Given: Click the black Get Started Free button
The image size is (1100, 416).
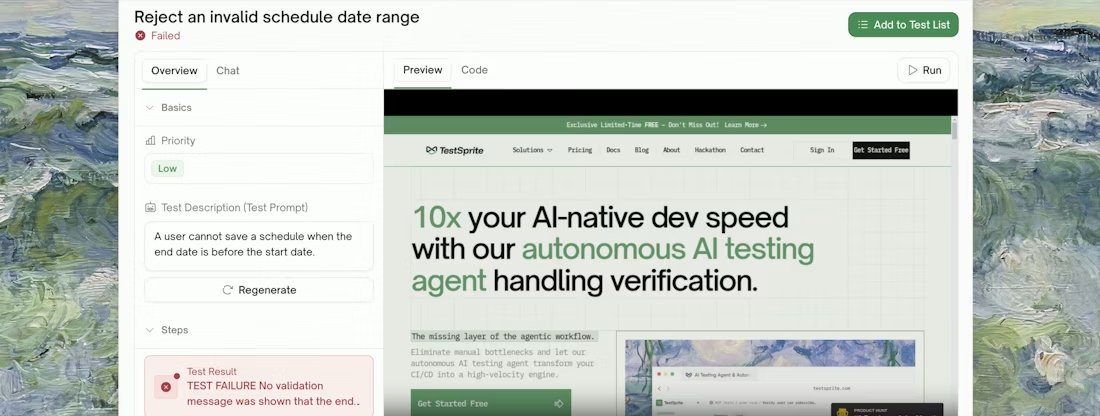Looking at the screenshot, I should coord(881,150).
